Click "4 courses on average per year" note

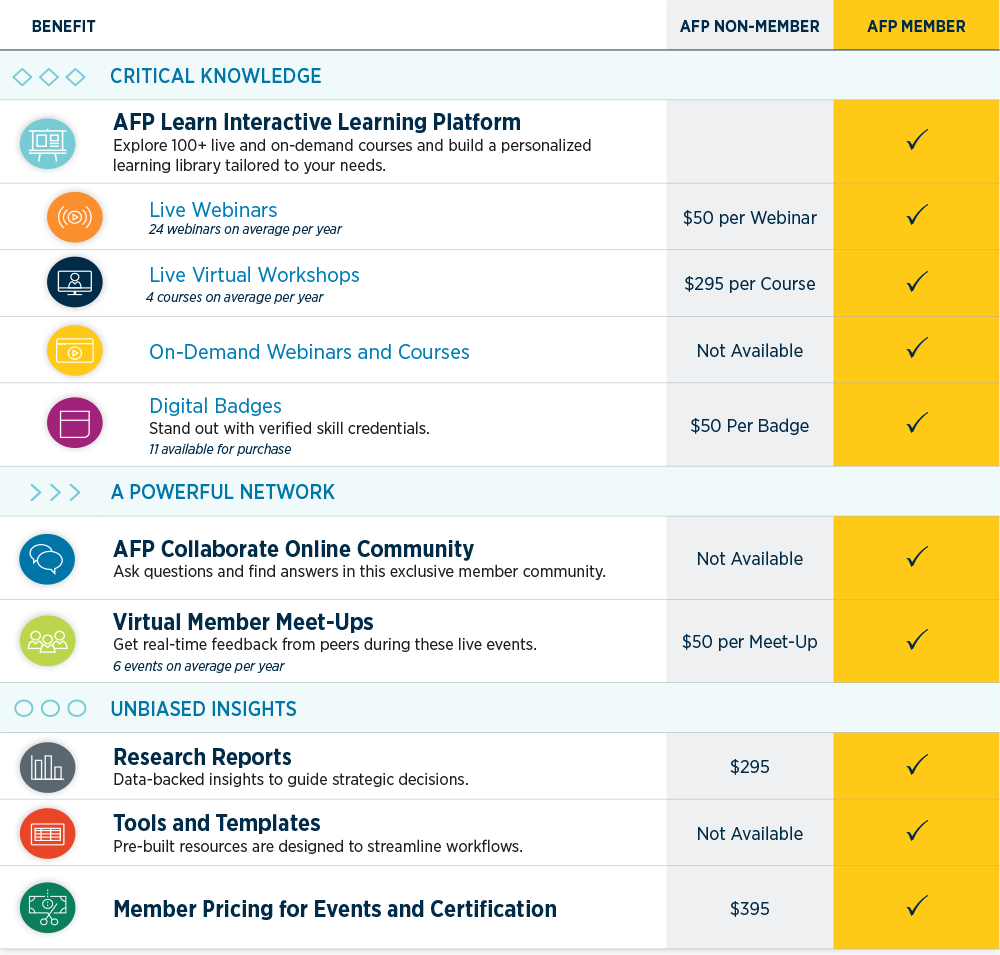[x=235, y=298]
